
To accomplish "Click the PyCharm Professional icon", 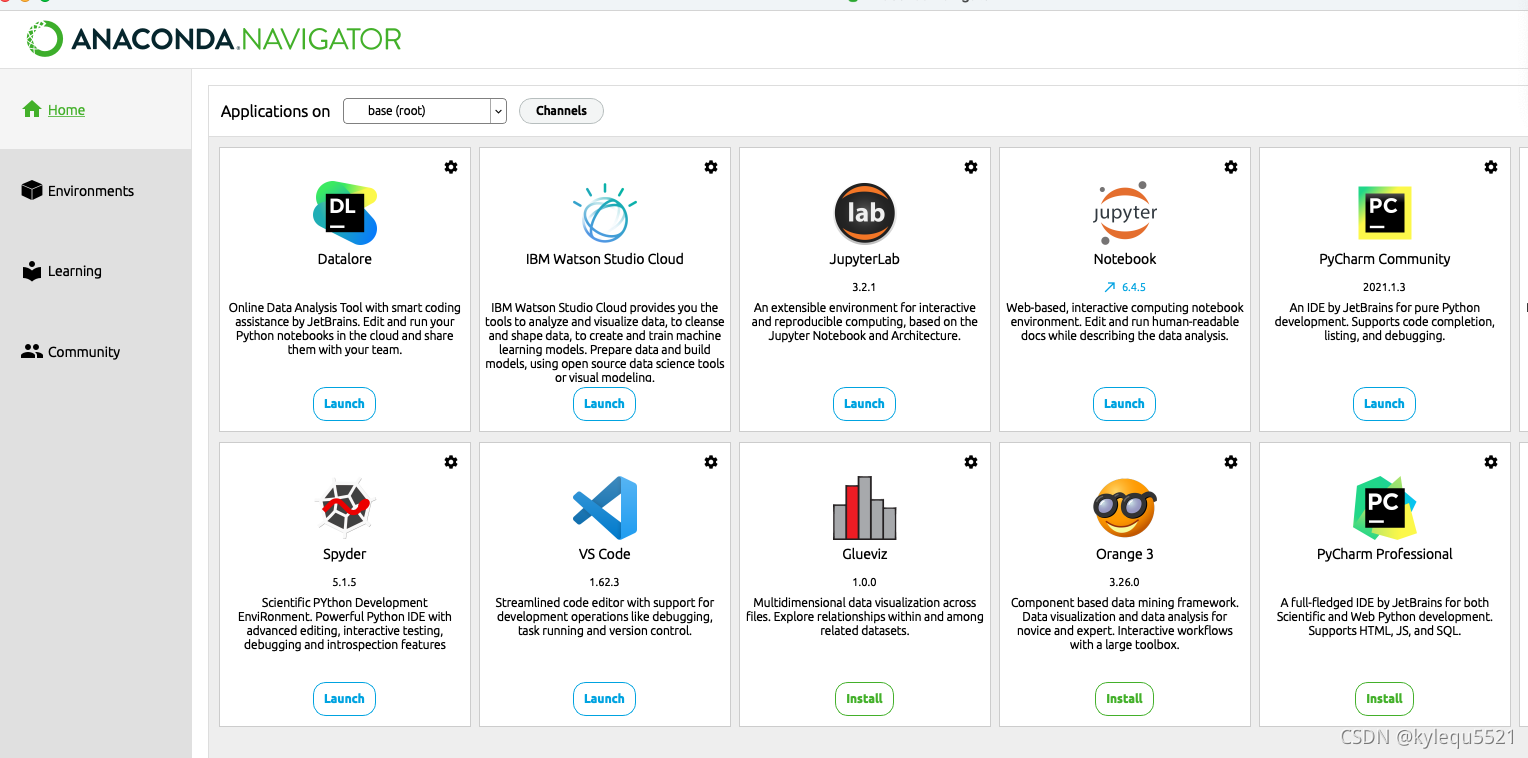I will pos(1384,508).
